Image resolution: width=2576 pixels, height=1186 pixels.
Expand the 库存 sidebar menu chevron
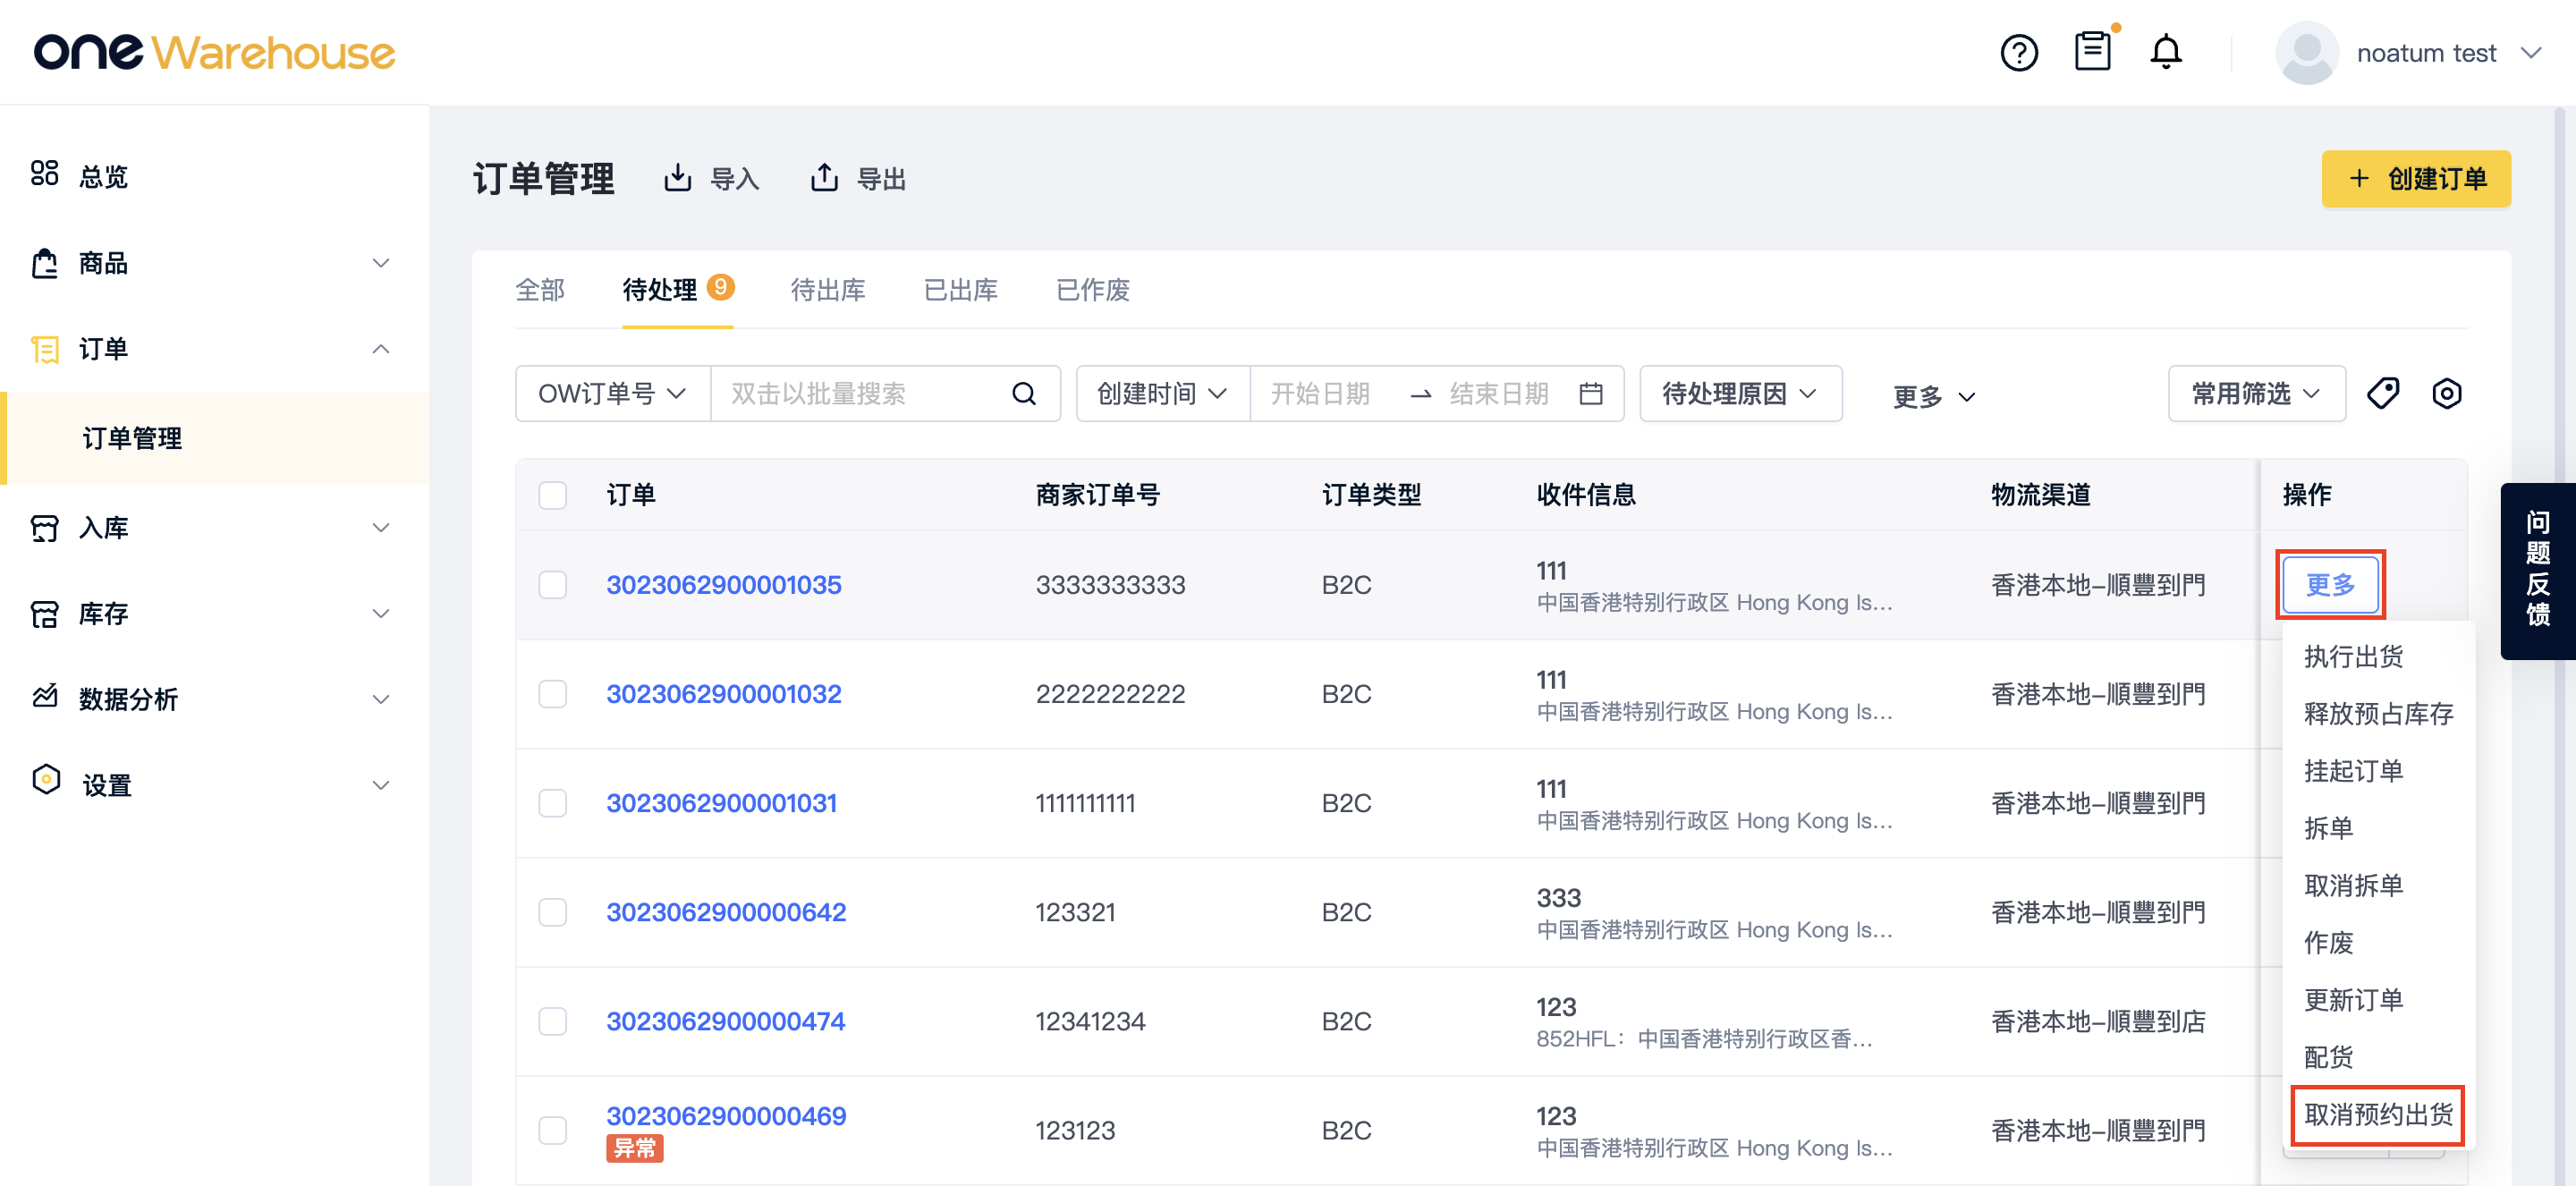click(381, 614)
